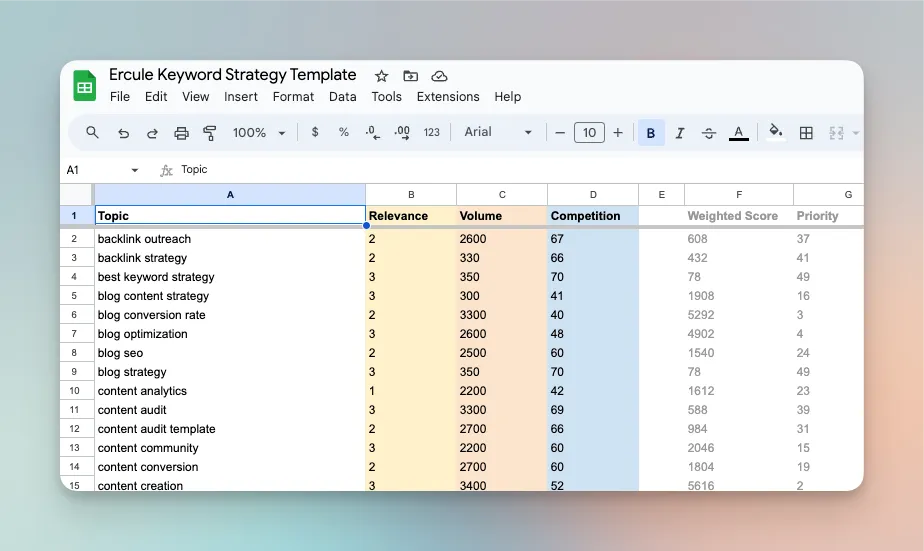Click the format as currency button
Image resolution: width=924 pixels, height=551 pixels.
click(x=315, y=133)
